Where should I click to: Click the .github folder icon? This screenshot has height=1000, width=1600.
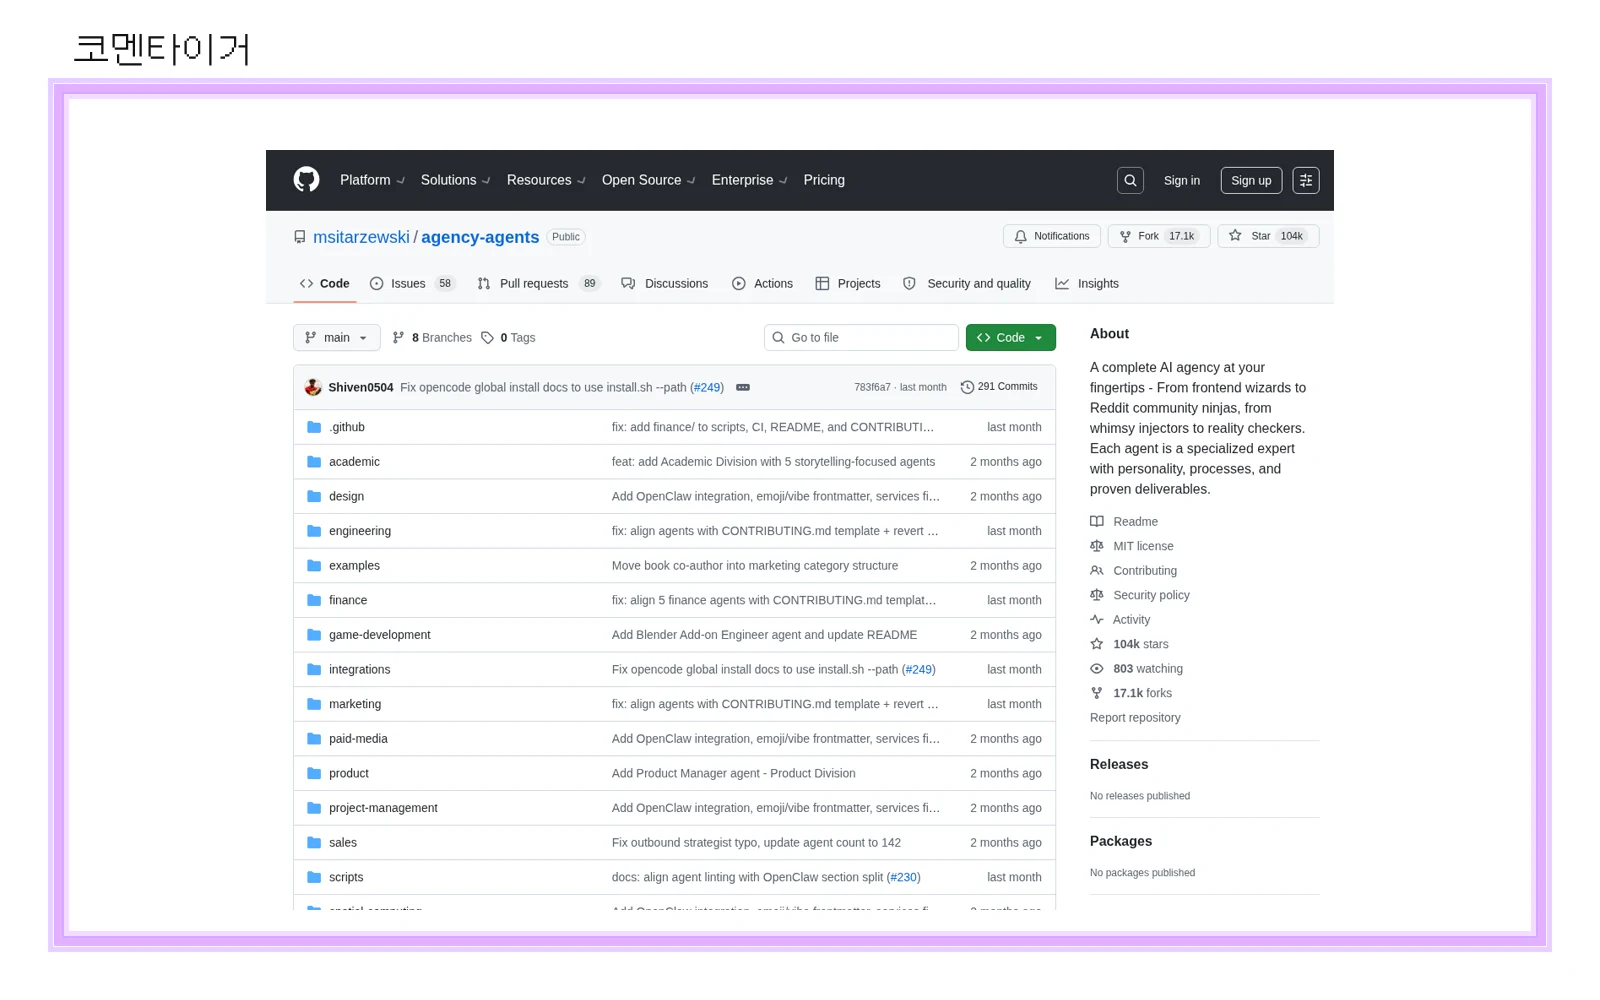[314, 427]
